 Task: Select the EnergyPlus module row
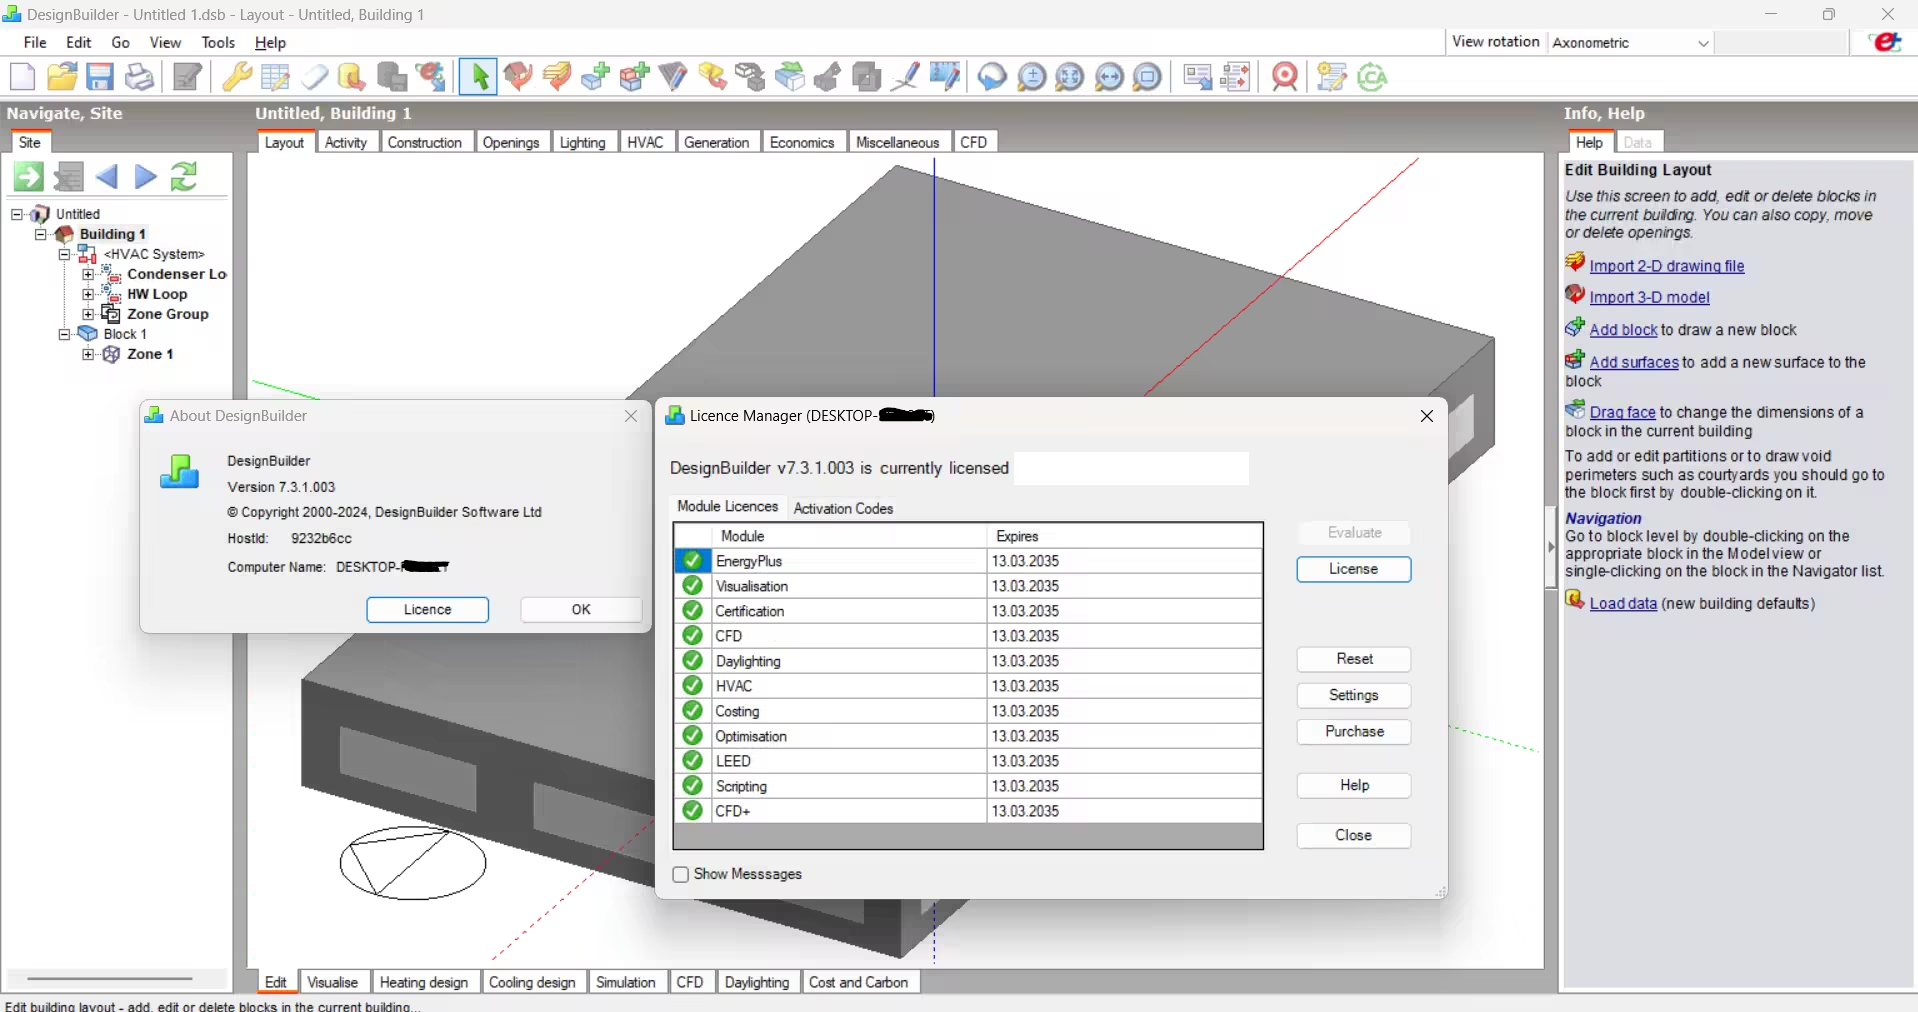point(968,561)
